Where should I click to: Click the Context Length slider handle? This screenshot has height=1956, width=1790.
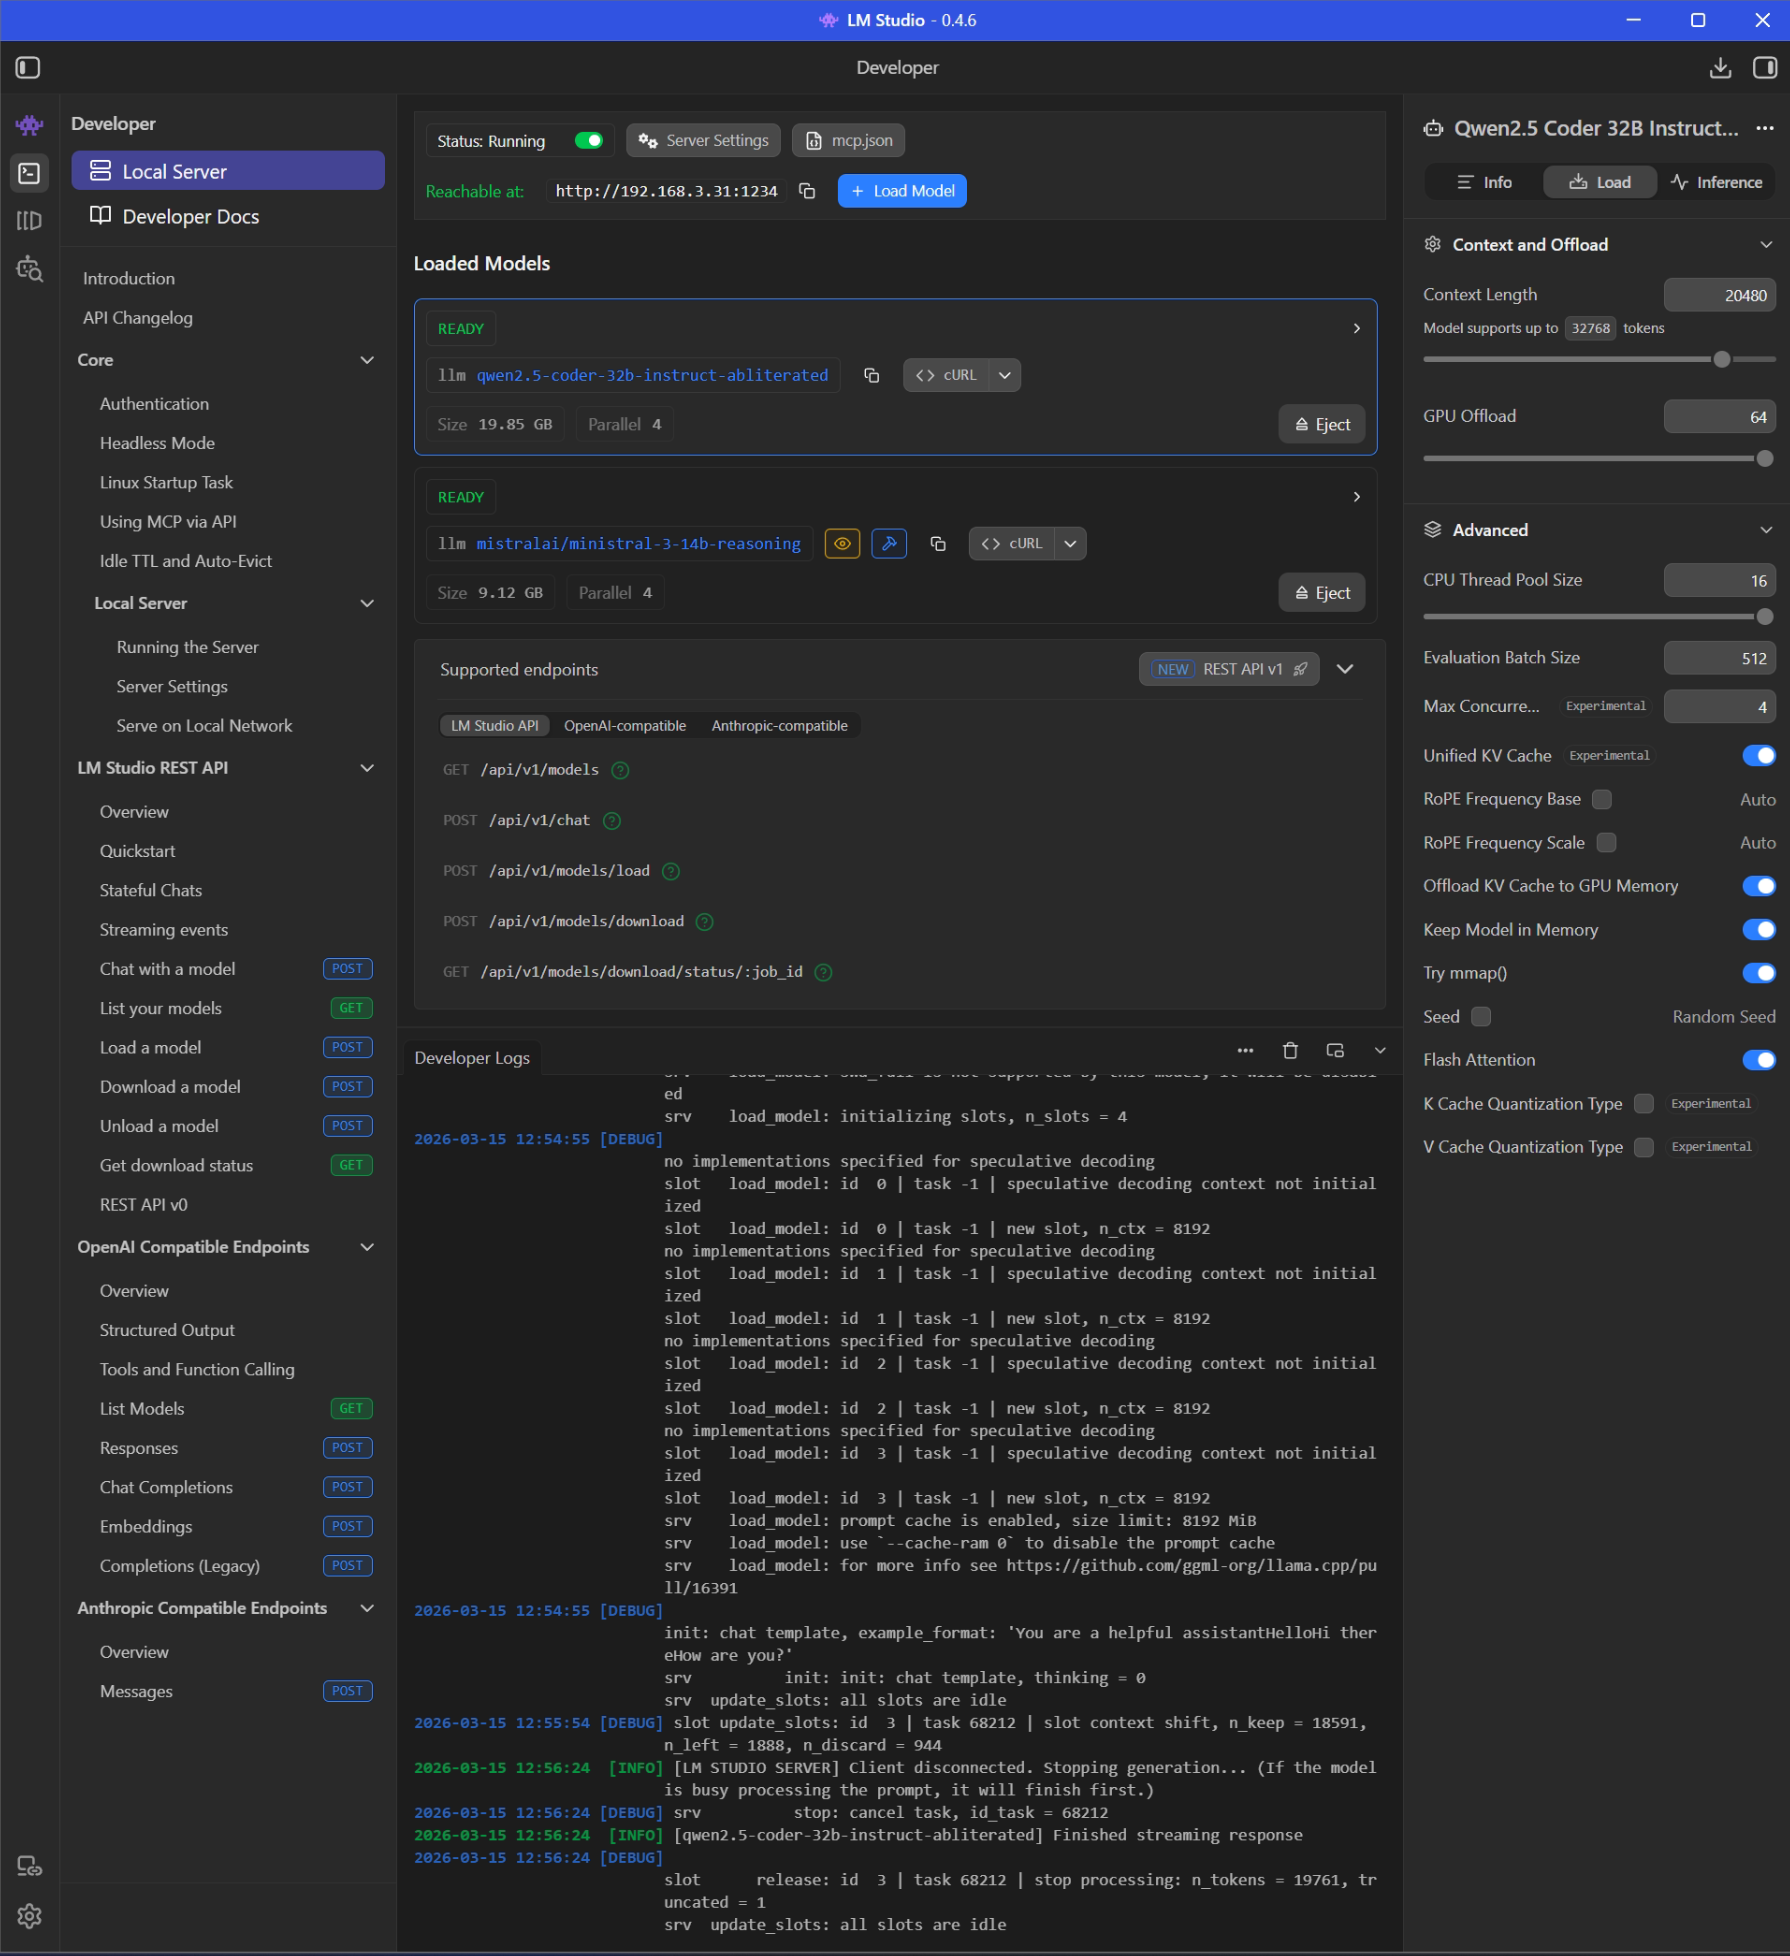pos(1721,359)
